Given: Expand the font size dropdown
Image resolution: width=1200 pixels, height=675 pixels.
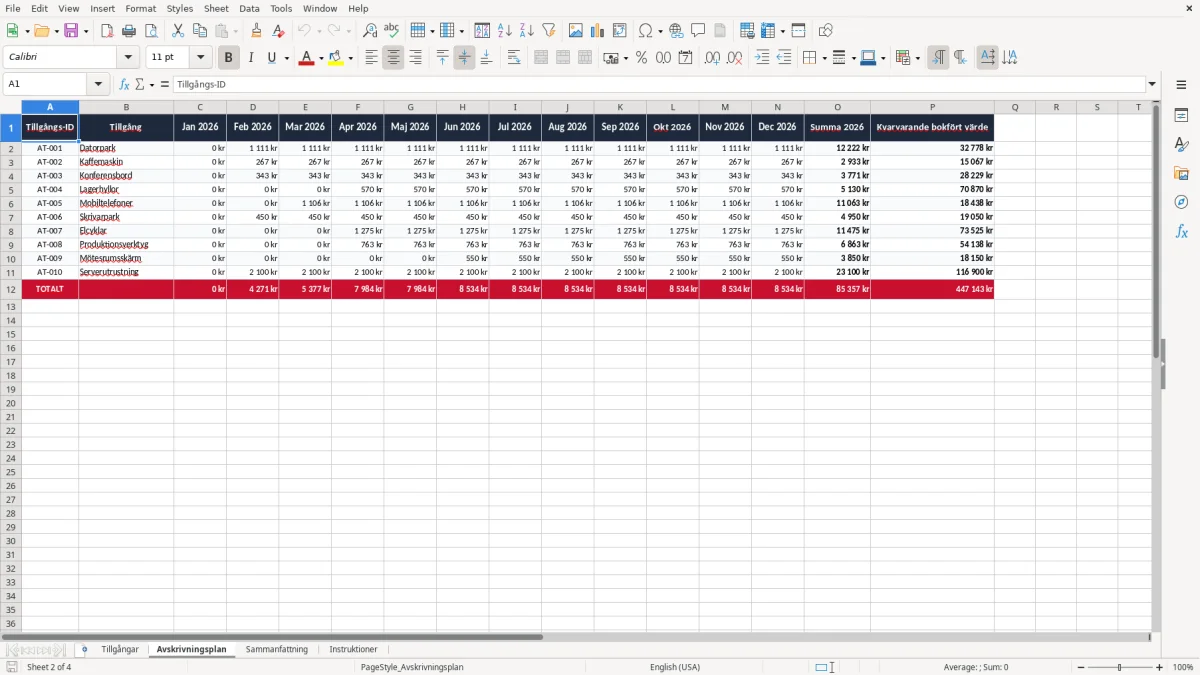Looking at the screenshot, I should click(x=201, y=58).
